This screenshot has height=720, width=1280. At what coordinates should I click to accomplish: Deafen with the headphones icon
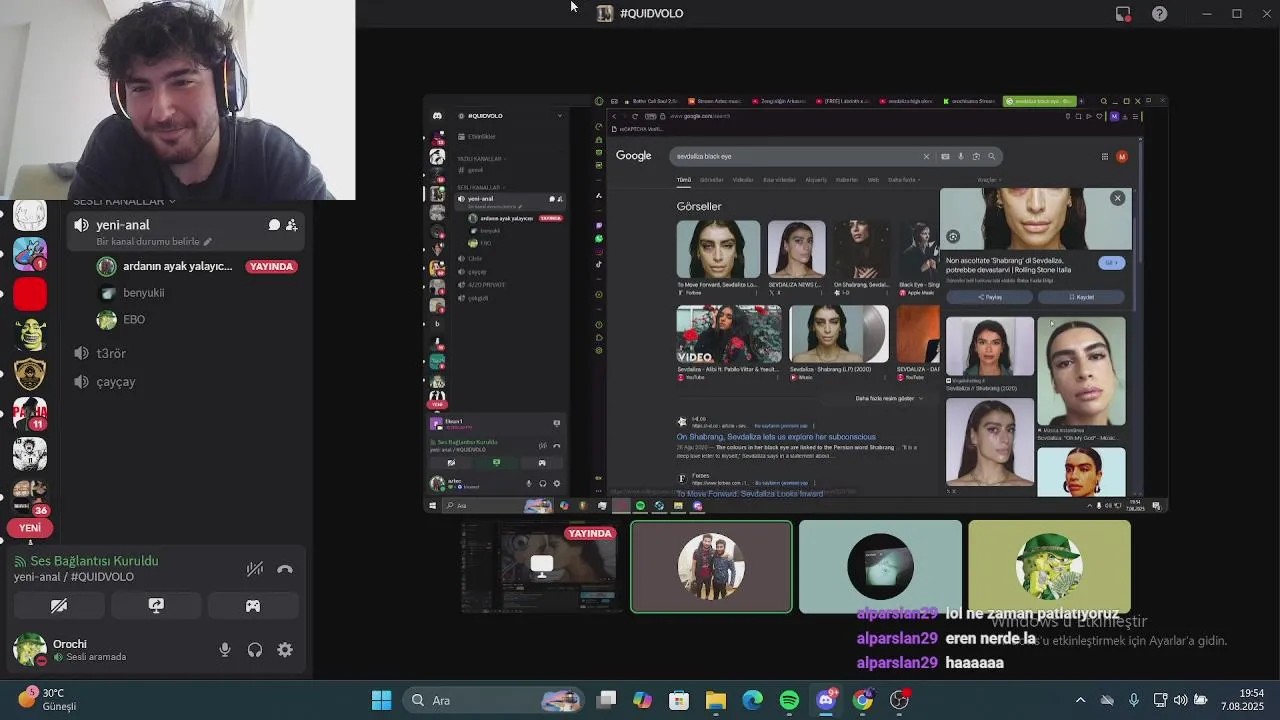click(x=255, y=650)
